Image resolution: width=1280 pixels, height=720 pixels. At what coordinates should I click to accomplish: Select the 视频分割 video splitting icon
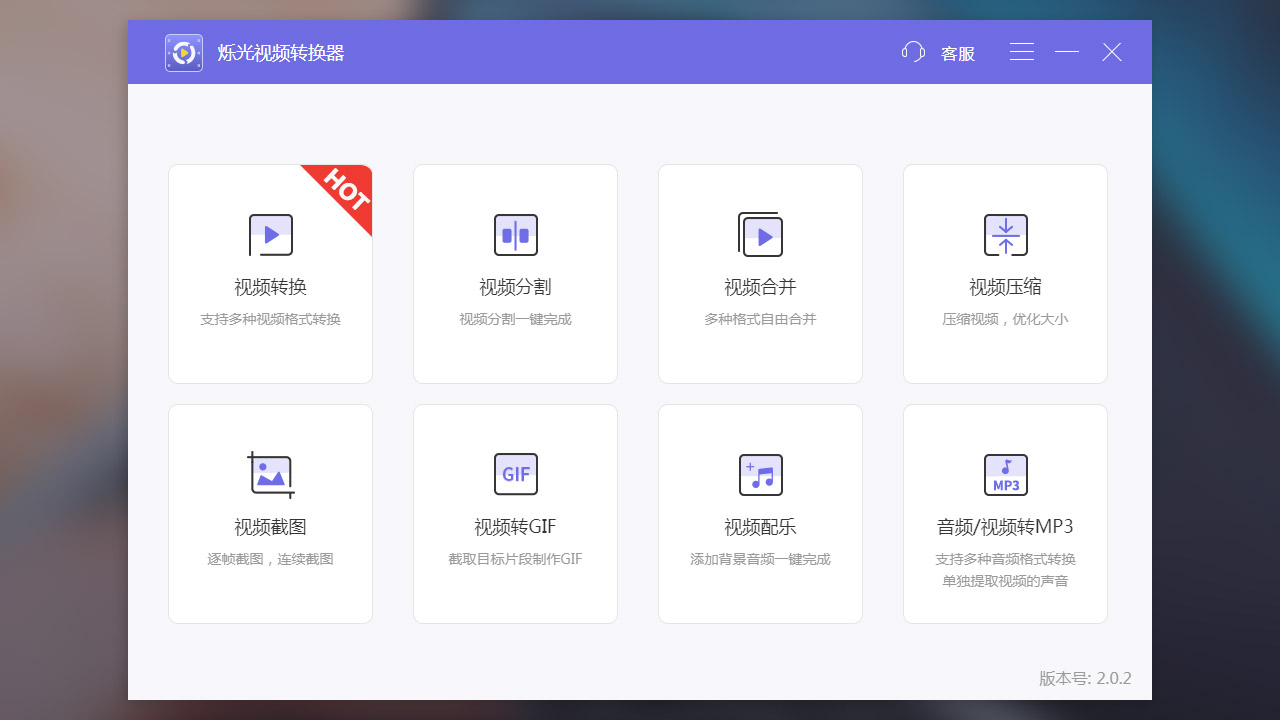515,235
